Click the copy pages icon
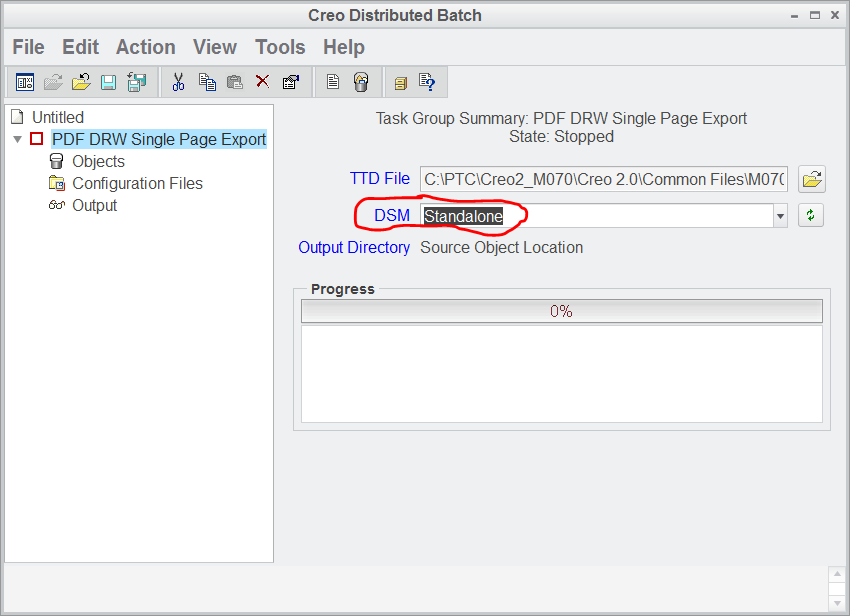 (x=207, y=82)
